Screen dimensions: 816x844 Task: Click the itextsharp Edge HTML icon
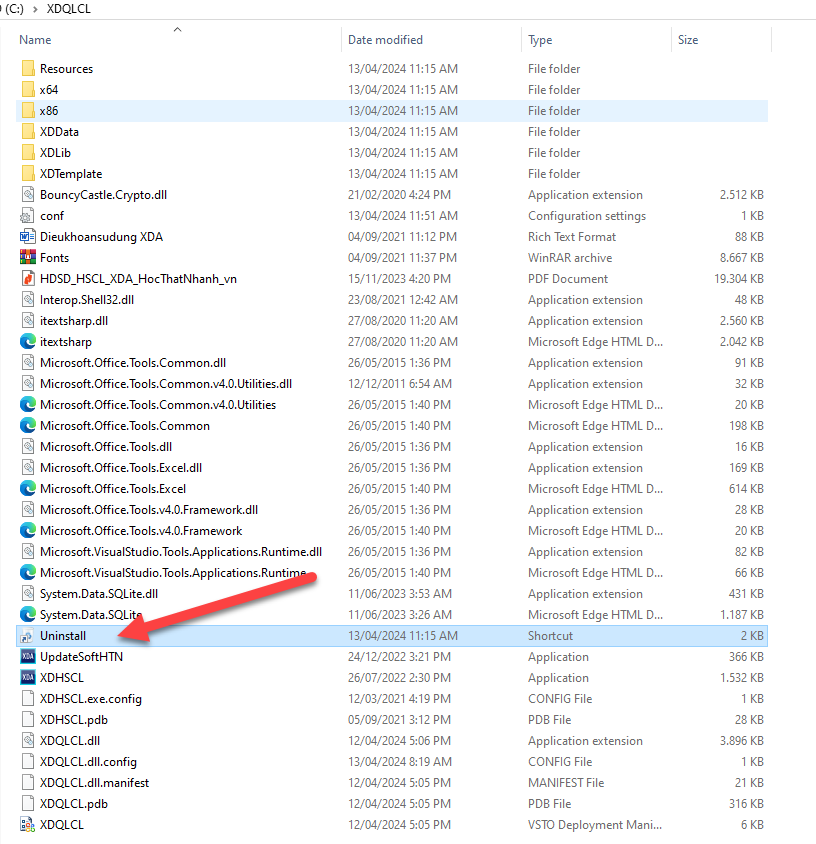coord(28,341)
